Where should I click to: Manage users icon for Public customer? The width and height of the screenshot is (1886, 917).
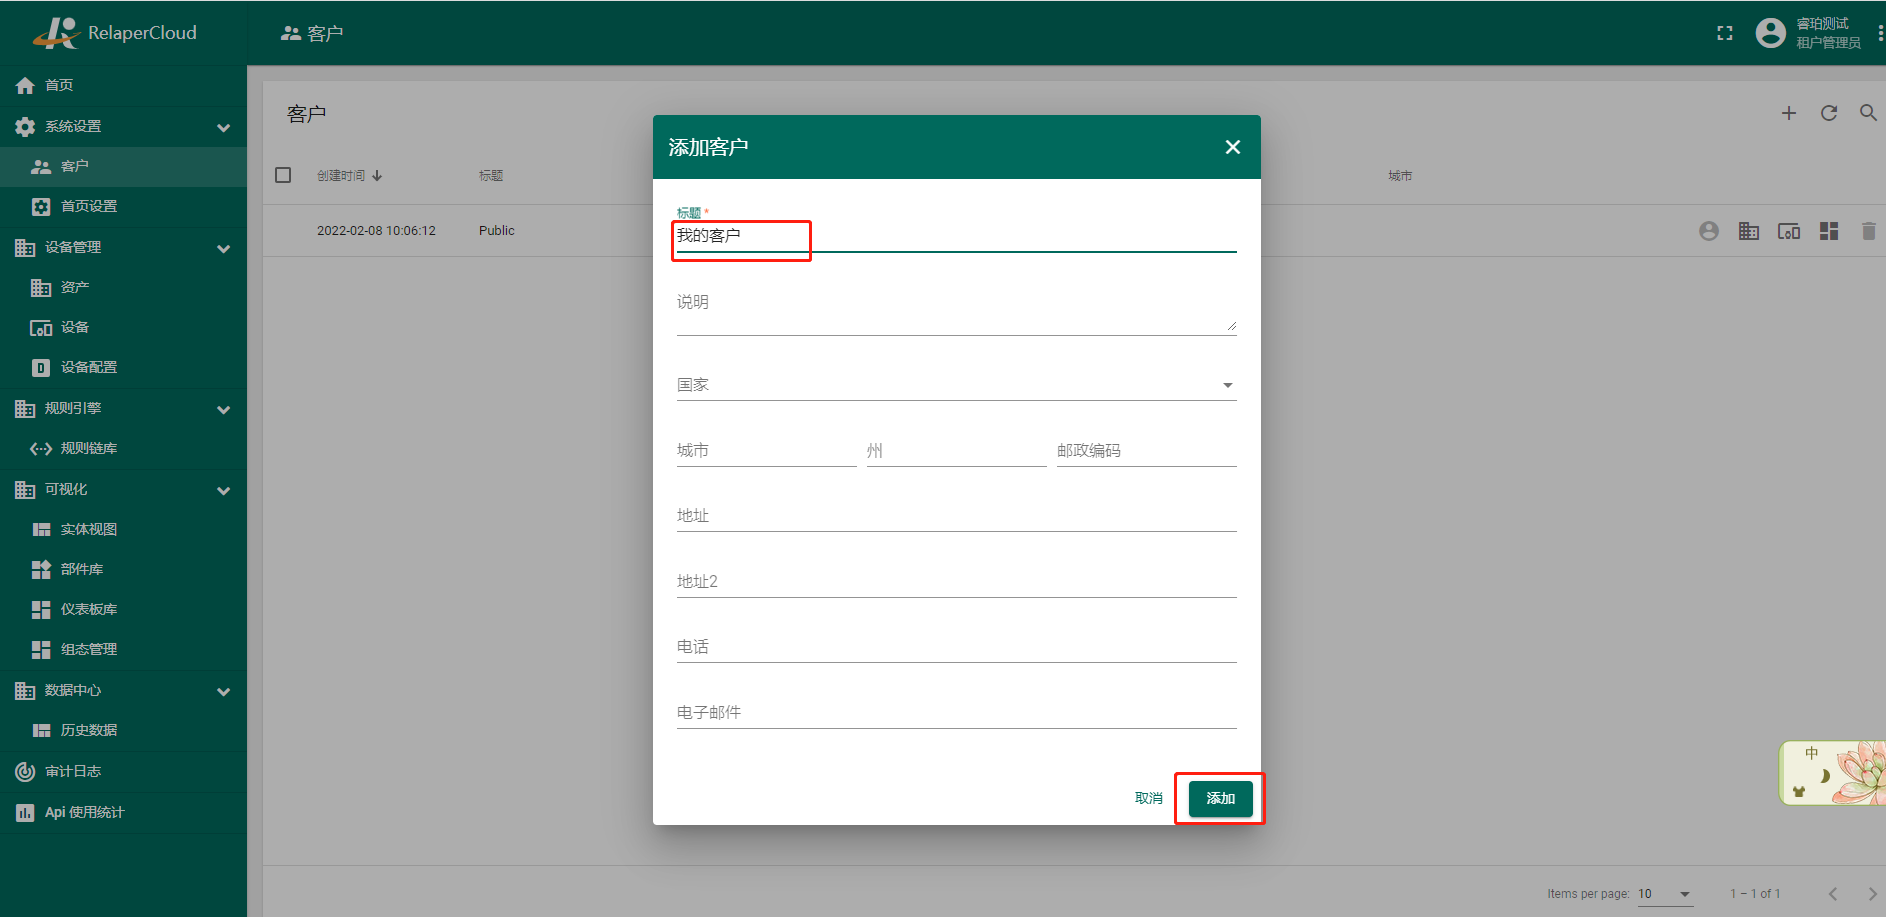tap(1709, 231)
